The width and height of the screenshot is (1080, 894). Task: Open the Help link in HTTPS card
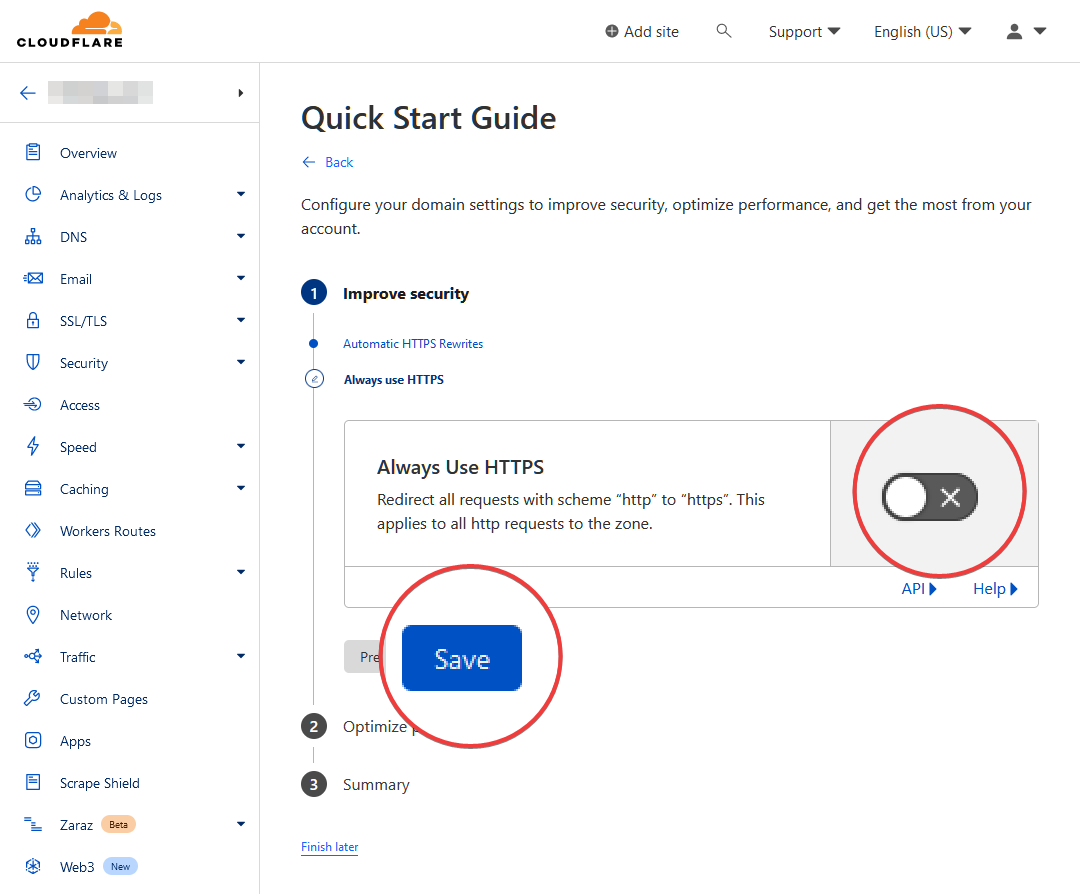point(995,589)
